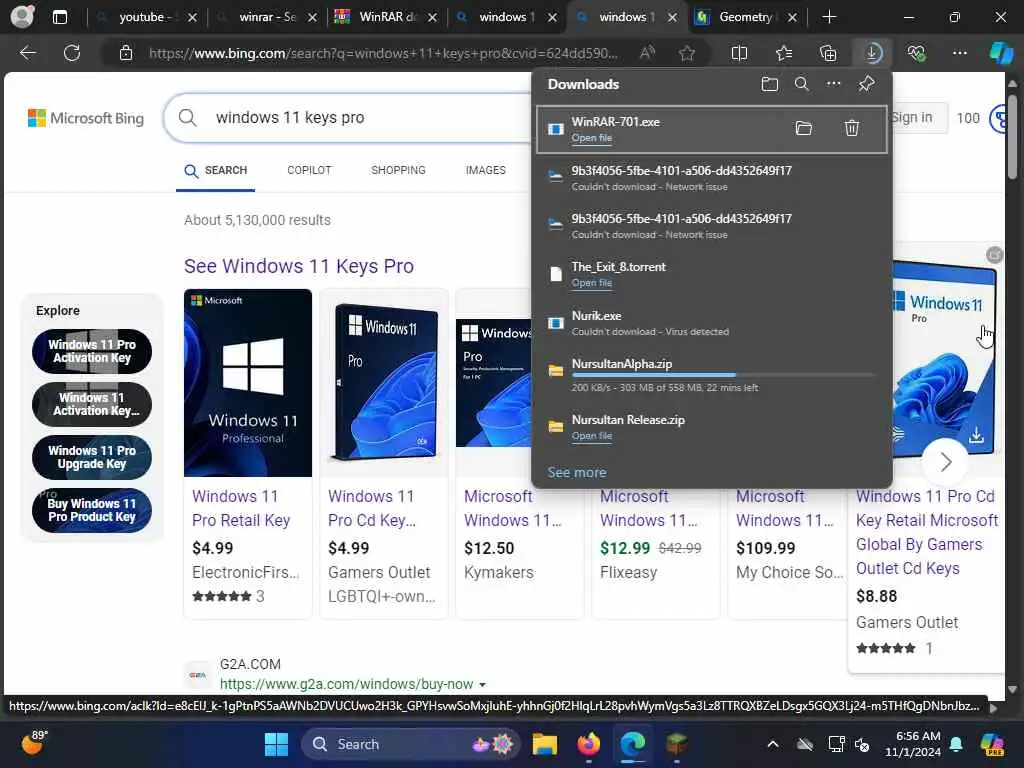Click Sign in button on Bing
The image size is (1024, 768).
[x=917, y=118]
